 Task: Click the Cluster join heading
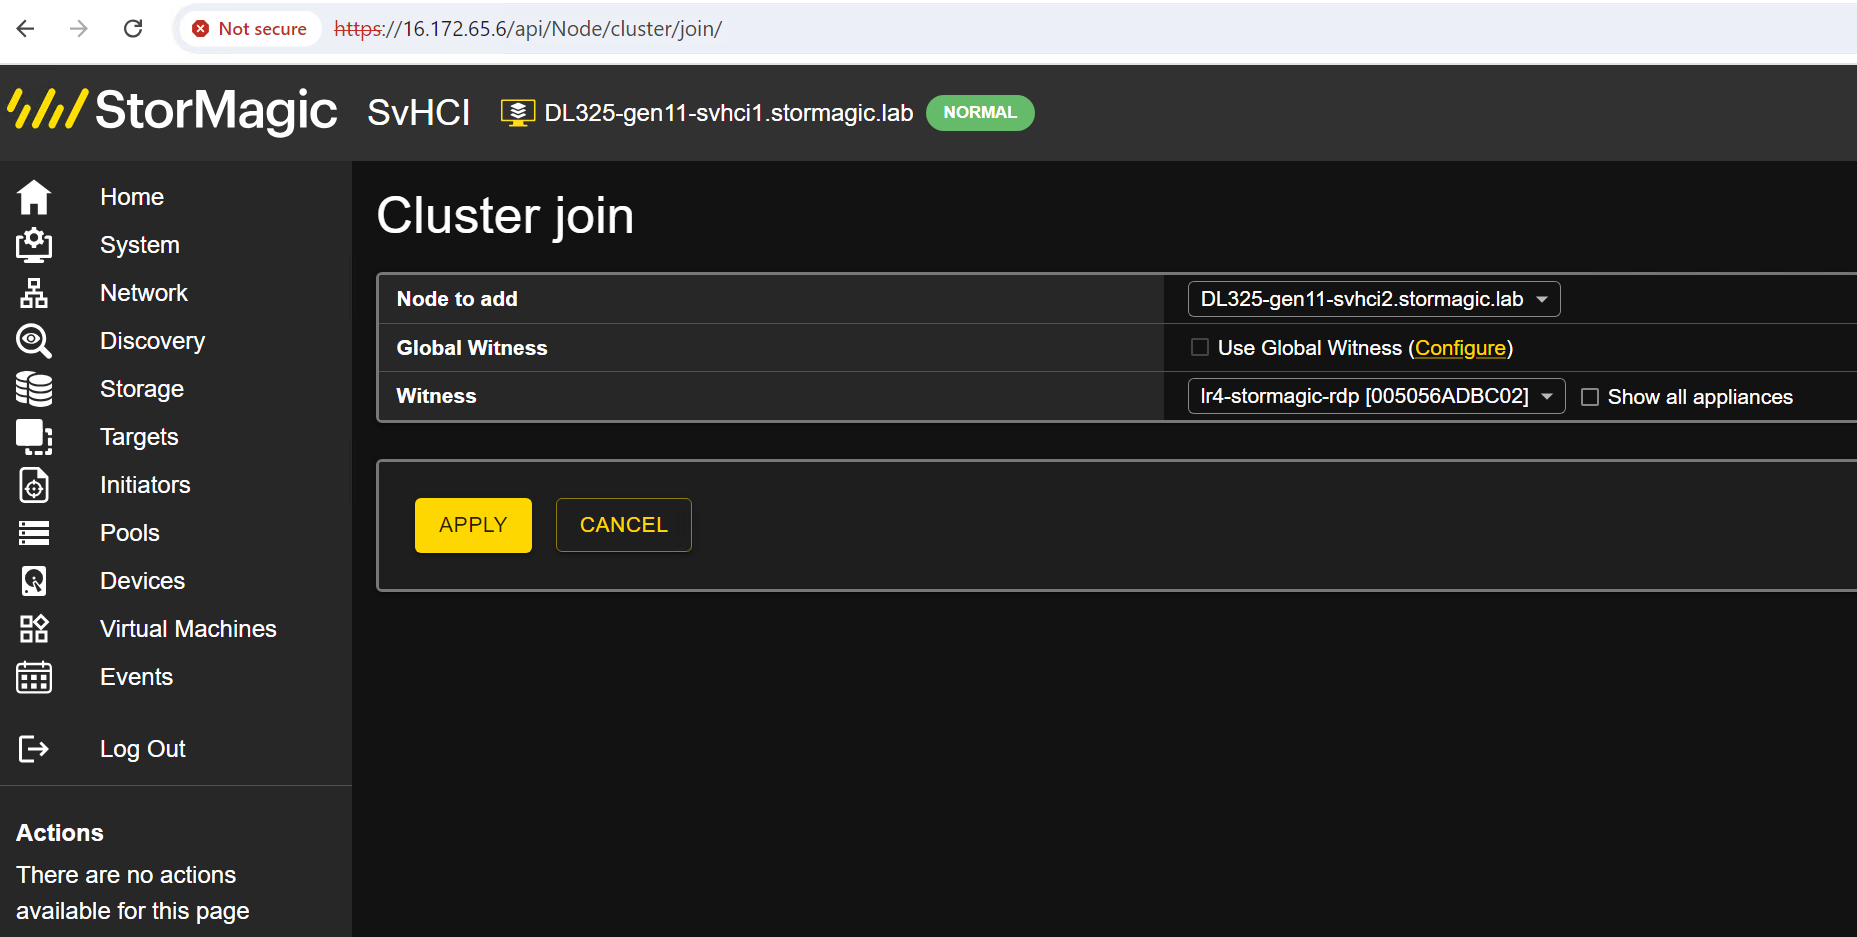(505, 216)
